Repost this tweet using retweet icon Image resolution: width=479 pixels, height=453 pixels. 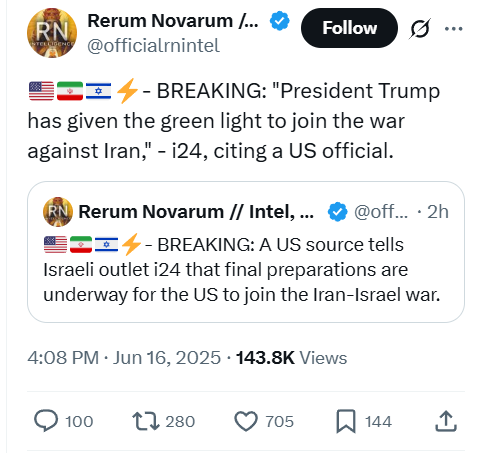(x=146, y=421)
